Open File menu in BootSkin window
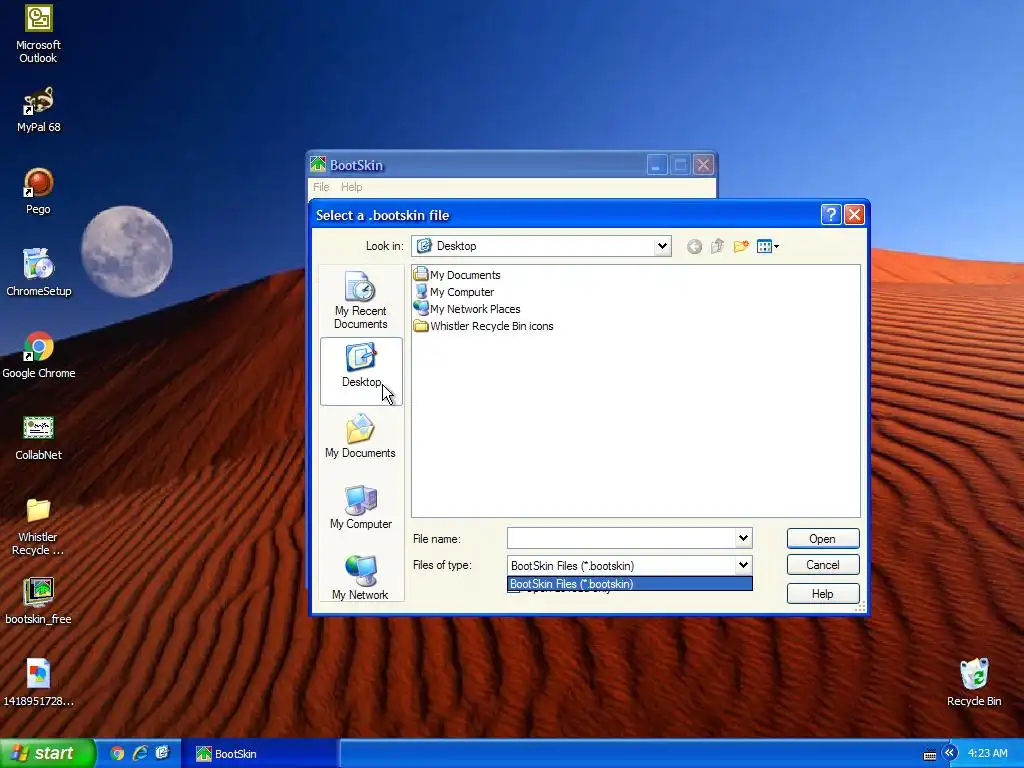The width and height of the screenshot is (1024, 768). pos(321,187)
